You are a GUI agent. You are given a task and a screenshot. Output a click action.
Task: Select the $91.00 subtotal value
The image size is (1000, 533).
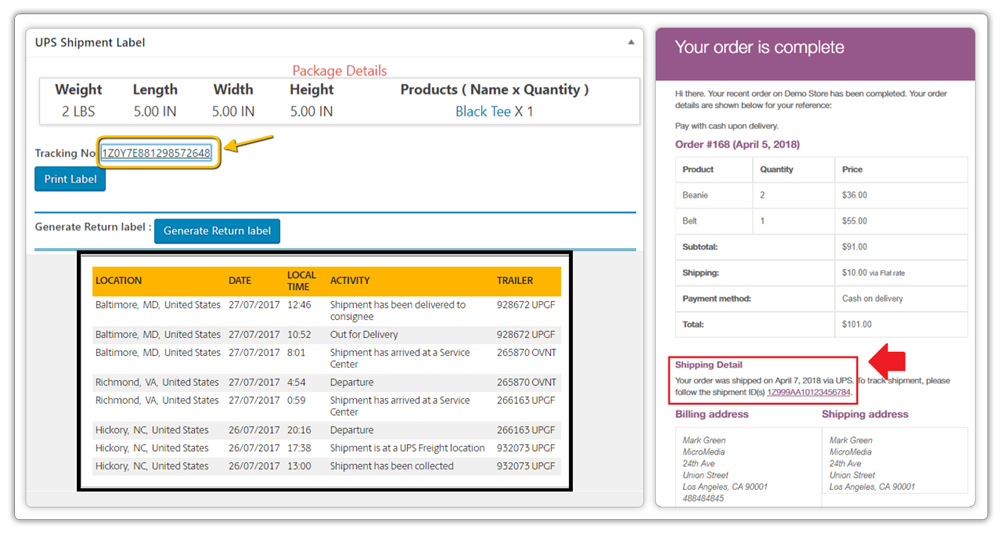854,247
